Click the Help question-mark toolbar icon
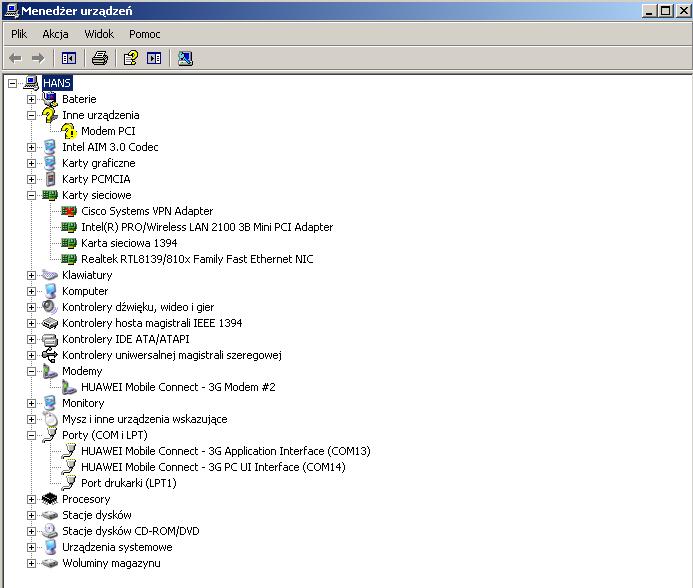 point(130,58)
